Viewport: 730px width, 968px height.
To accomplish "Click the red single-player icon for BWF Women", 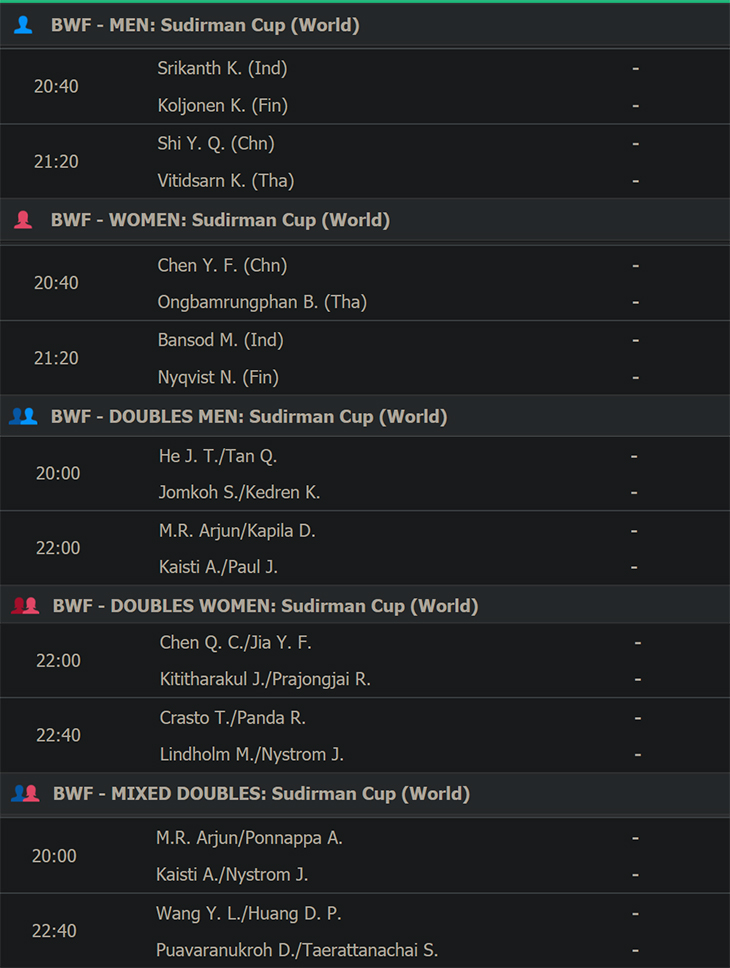I will [23, 220].
